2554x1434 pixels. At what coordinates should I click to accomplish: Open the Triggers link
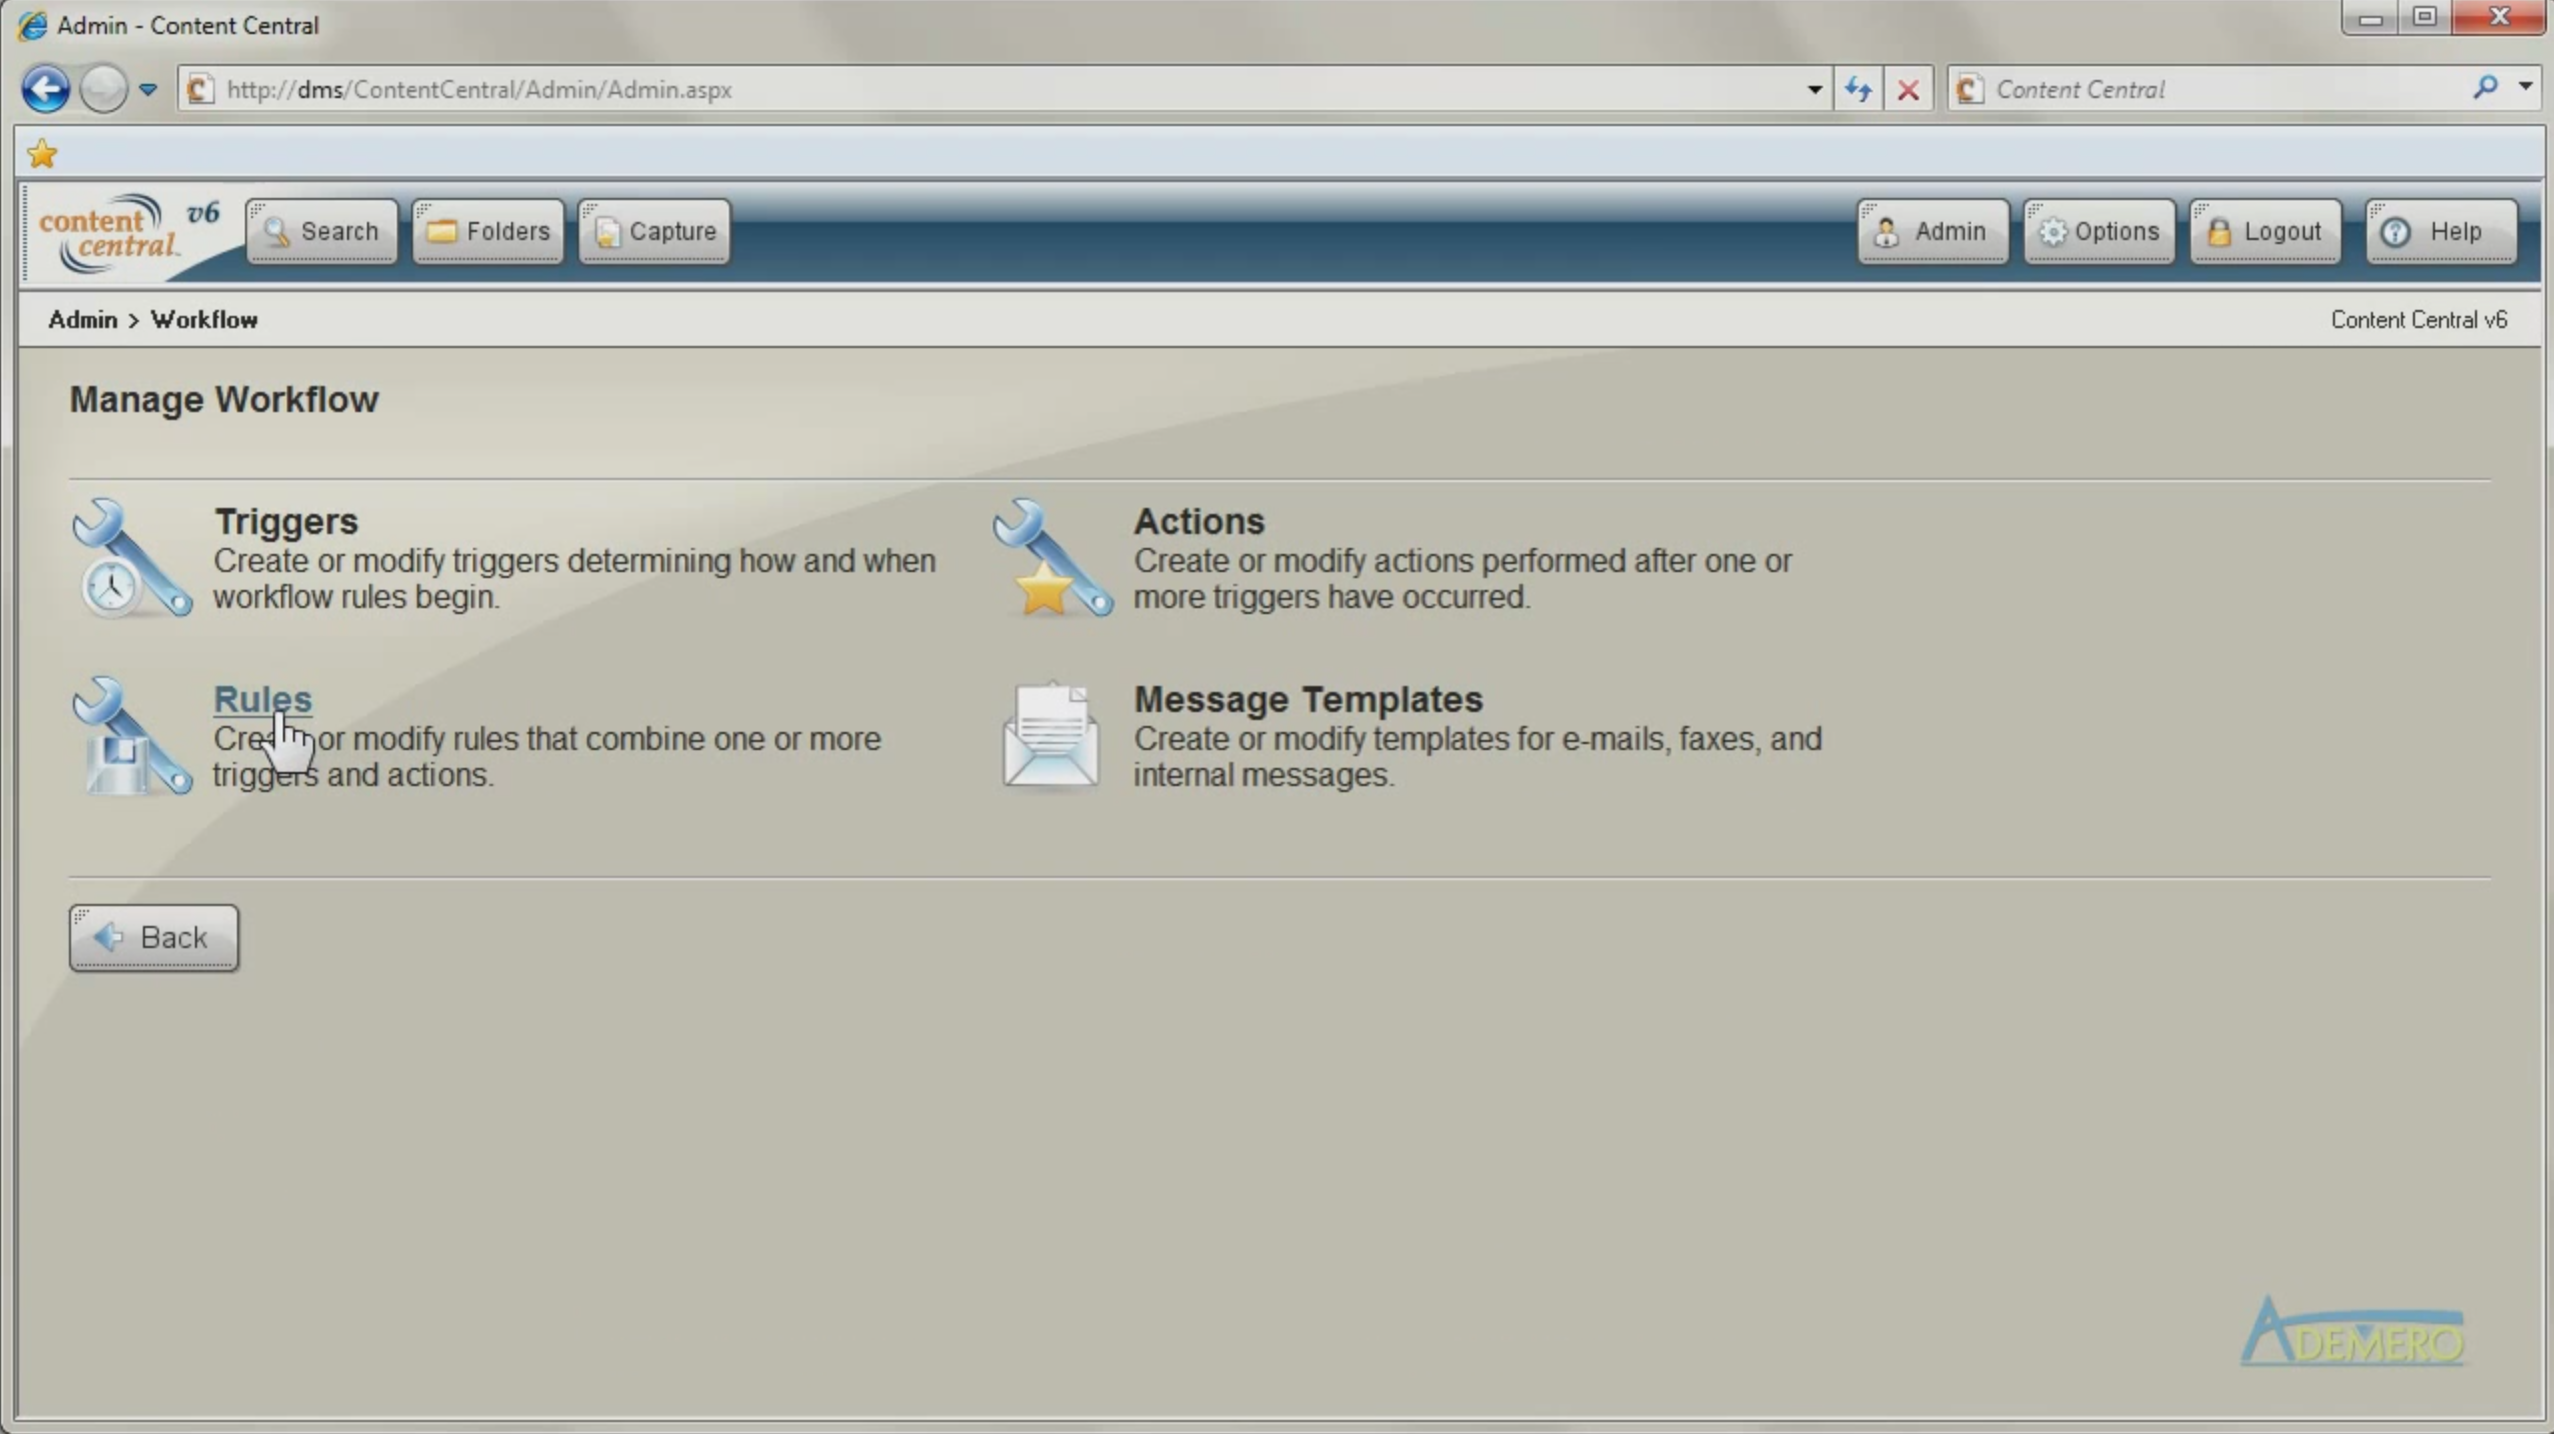tap(286, 521)
